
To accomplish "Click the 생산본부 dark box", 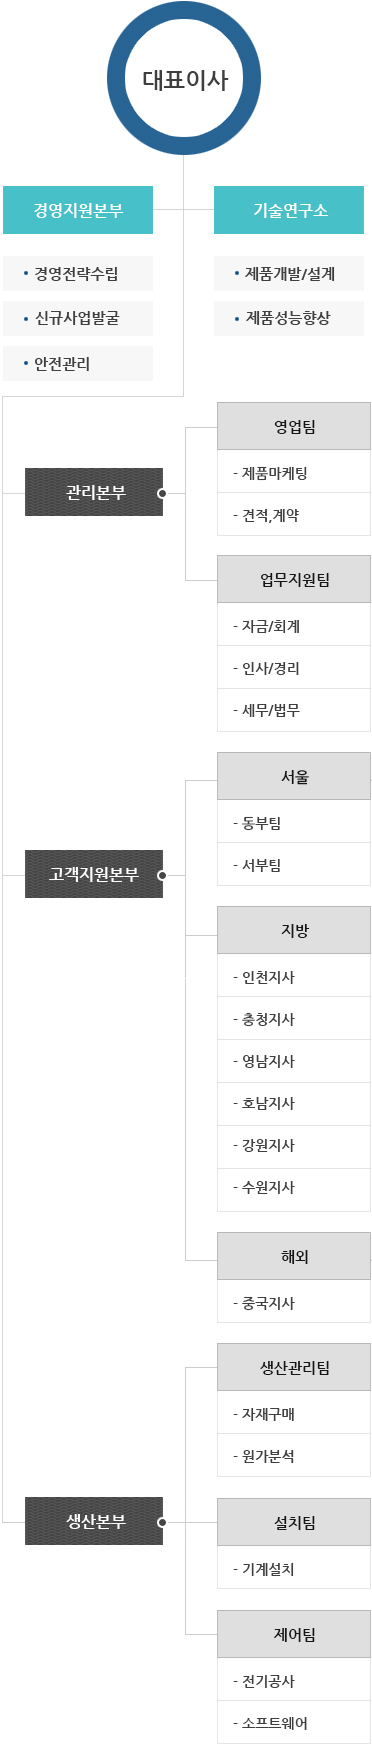I will [x=94, y=1521].
